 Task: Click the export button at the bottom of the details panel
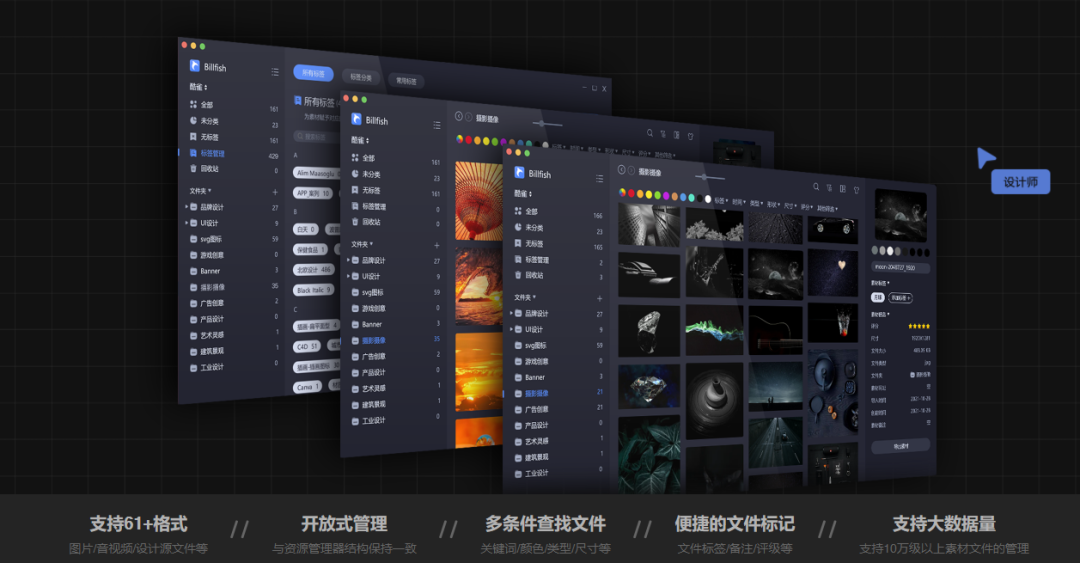click(900, 446)
